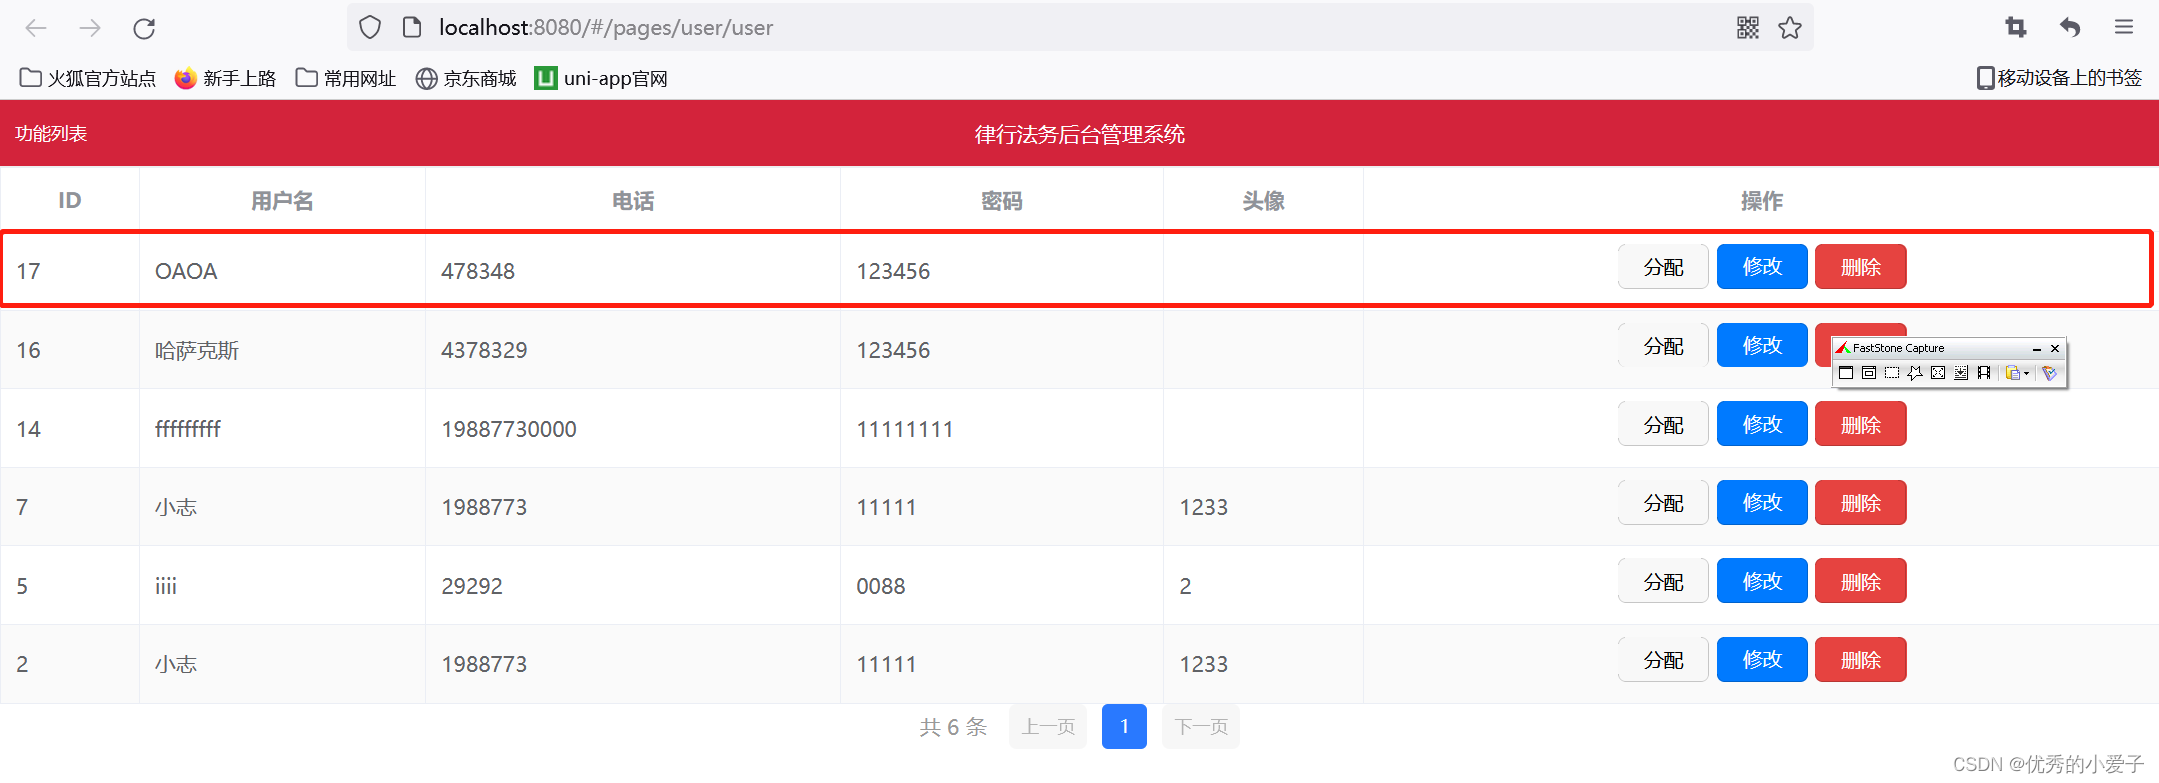The image size is (2159, 783).
Task: Go back with the browser back arrow
Action: [x=36, y=28]
